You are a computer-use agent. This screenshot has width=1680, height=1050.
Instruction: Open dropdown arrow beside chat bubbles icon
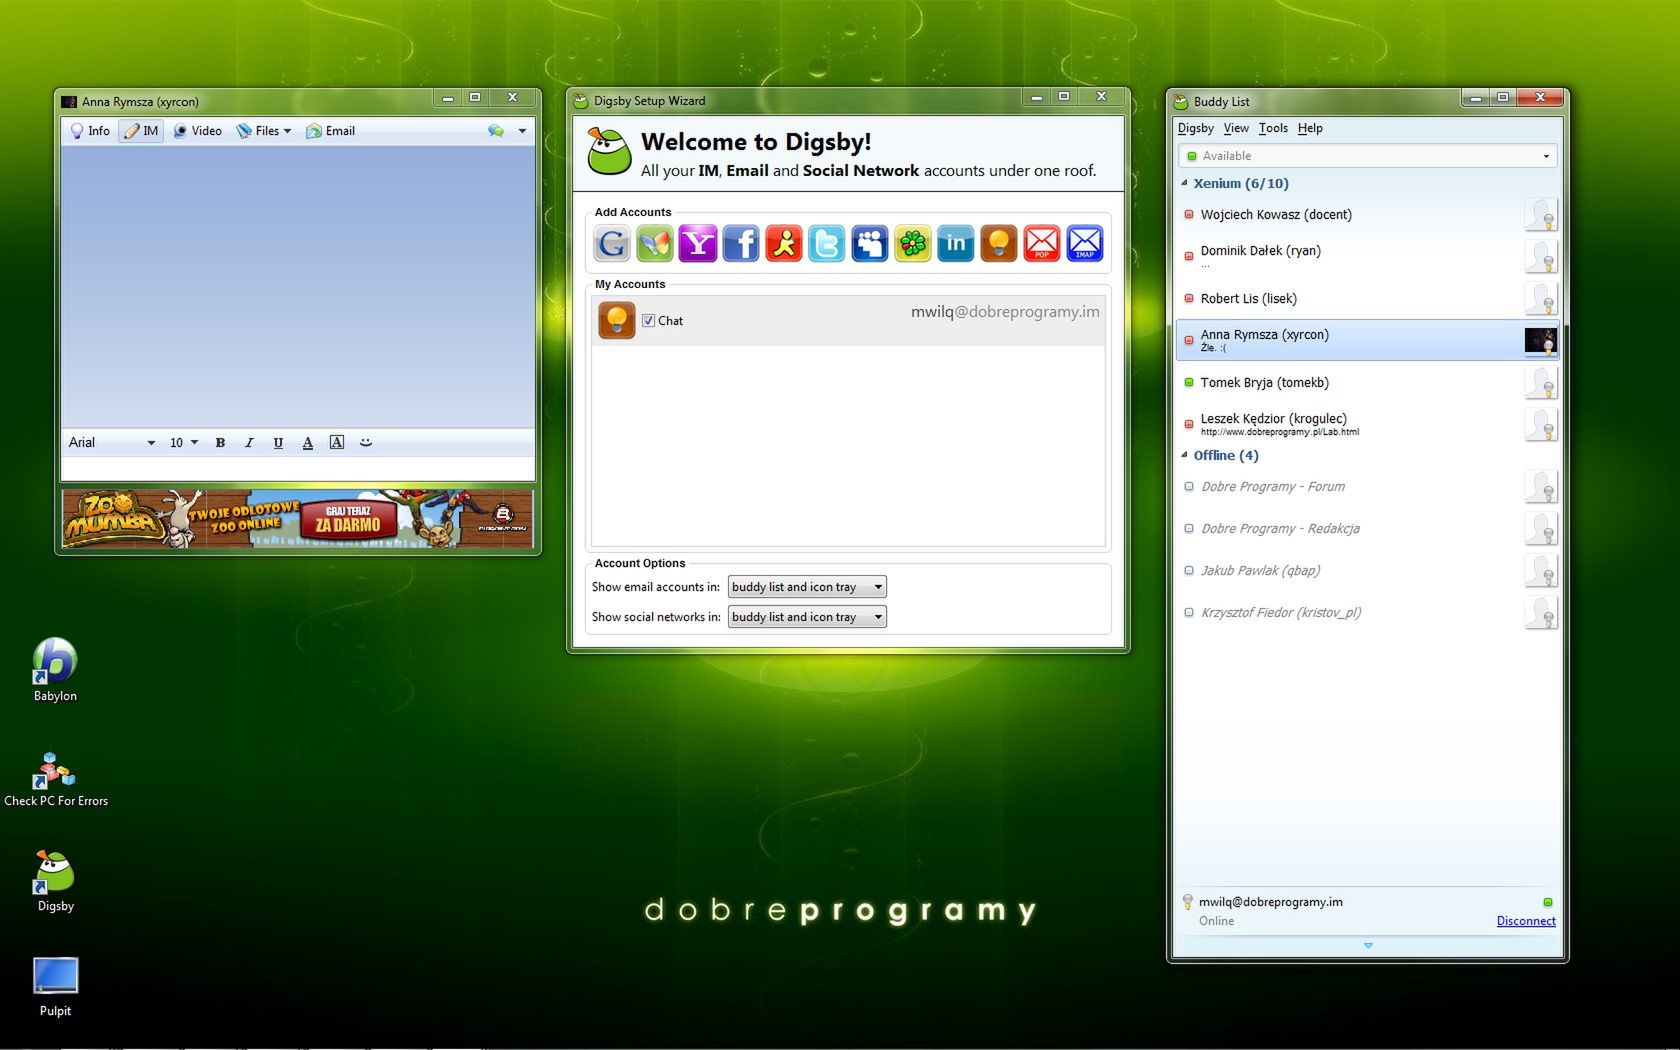[522, 131]
